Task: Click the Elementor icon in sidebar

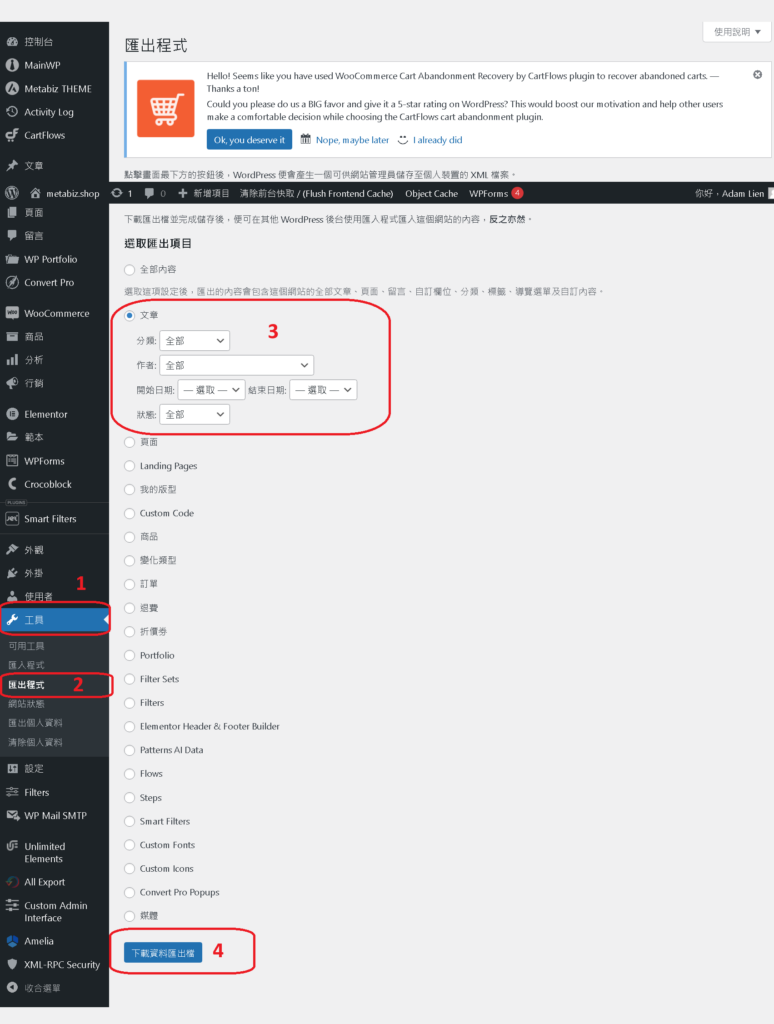Action: click(12, 414)
